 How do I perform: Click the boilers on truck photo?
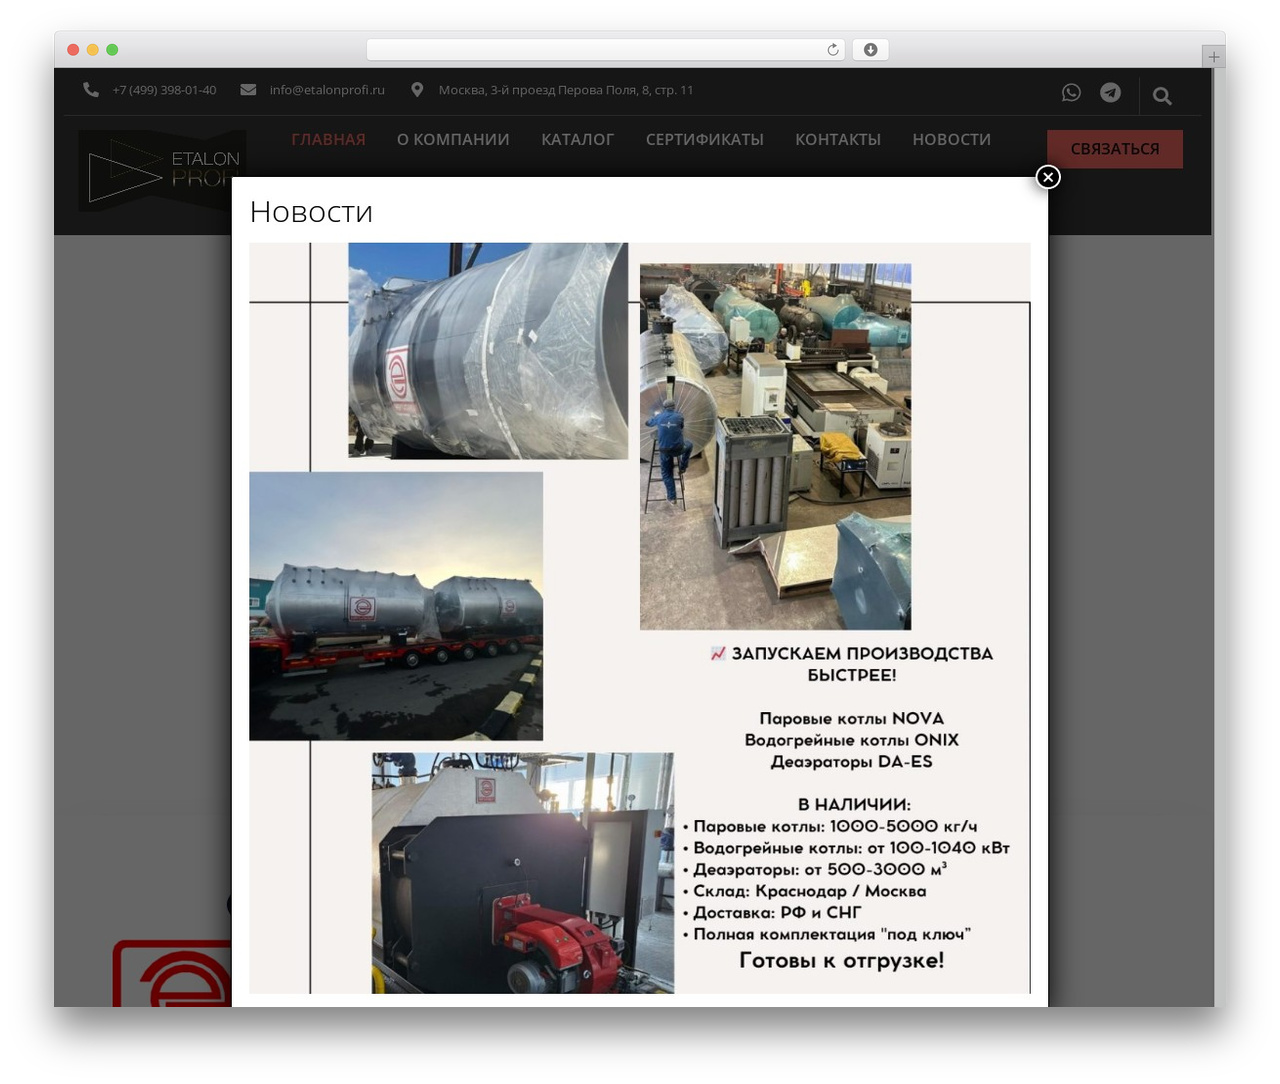click(x=396, y=606)
